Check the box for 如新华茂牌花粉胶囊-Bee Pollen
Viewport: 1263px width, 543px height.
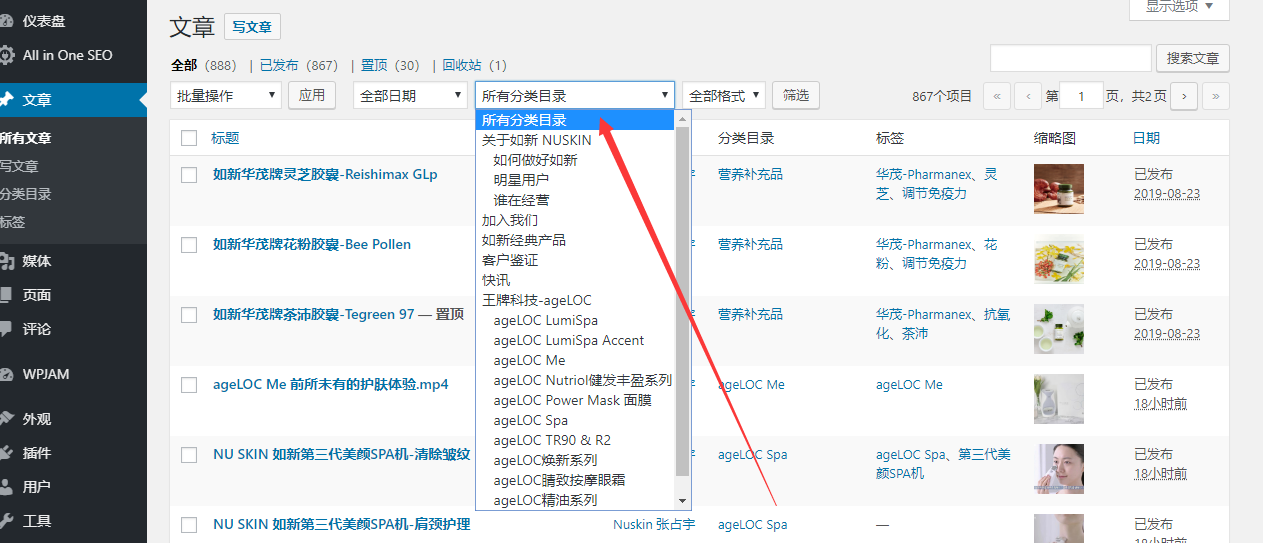(189, 245)
